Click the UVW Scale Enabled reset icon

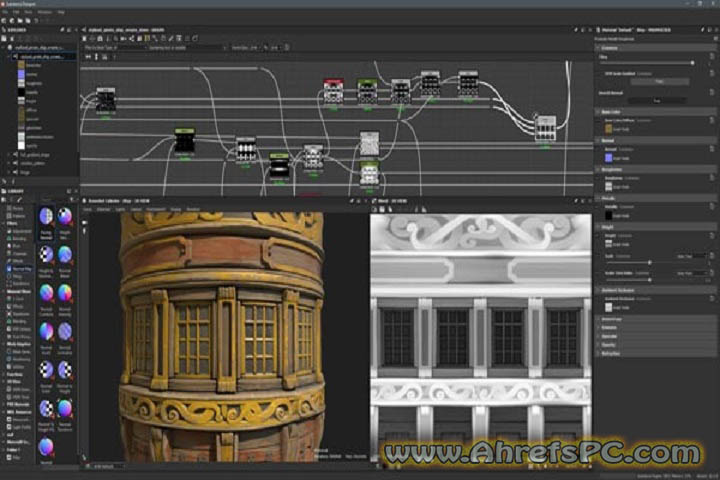(x=712, y=73)
